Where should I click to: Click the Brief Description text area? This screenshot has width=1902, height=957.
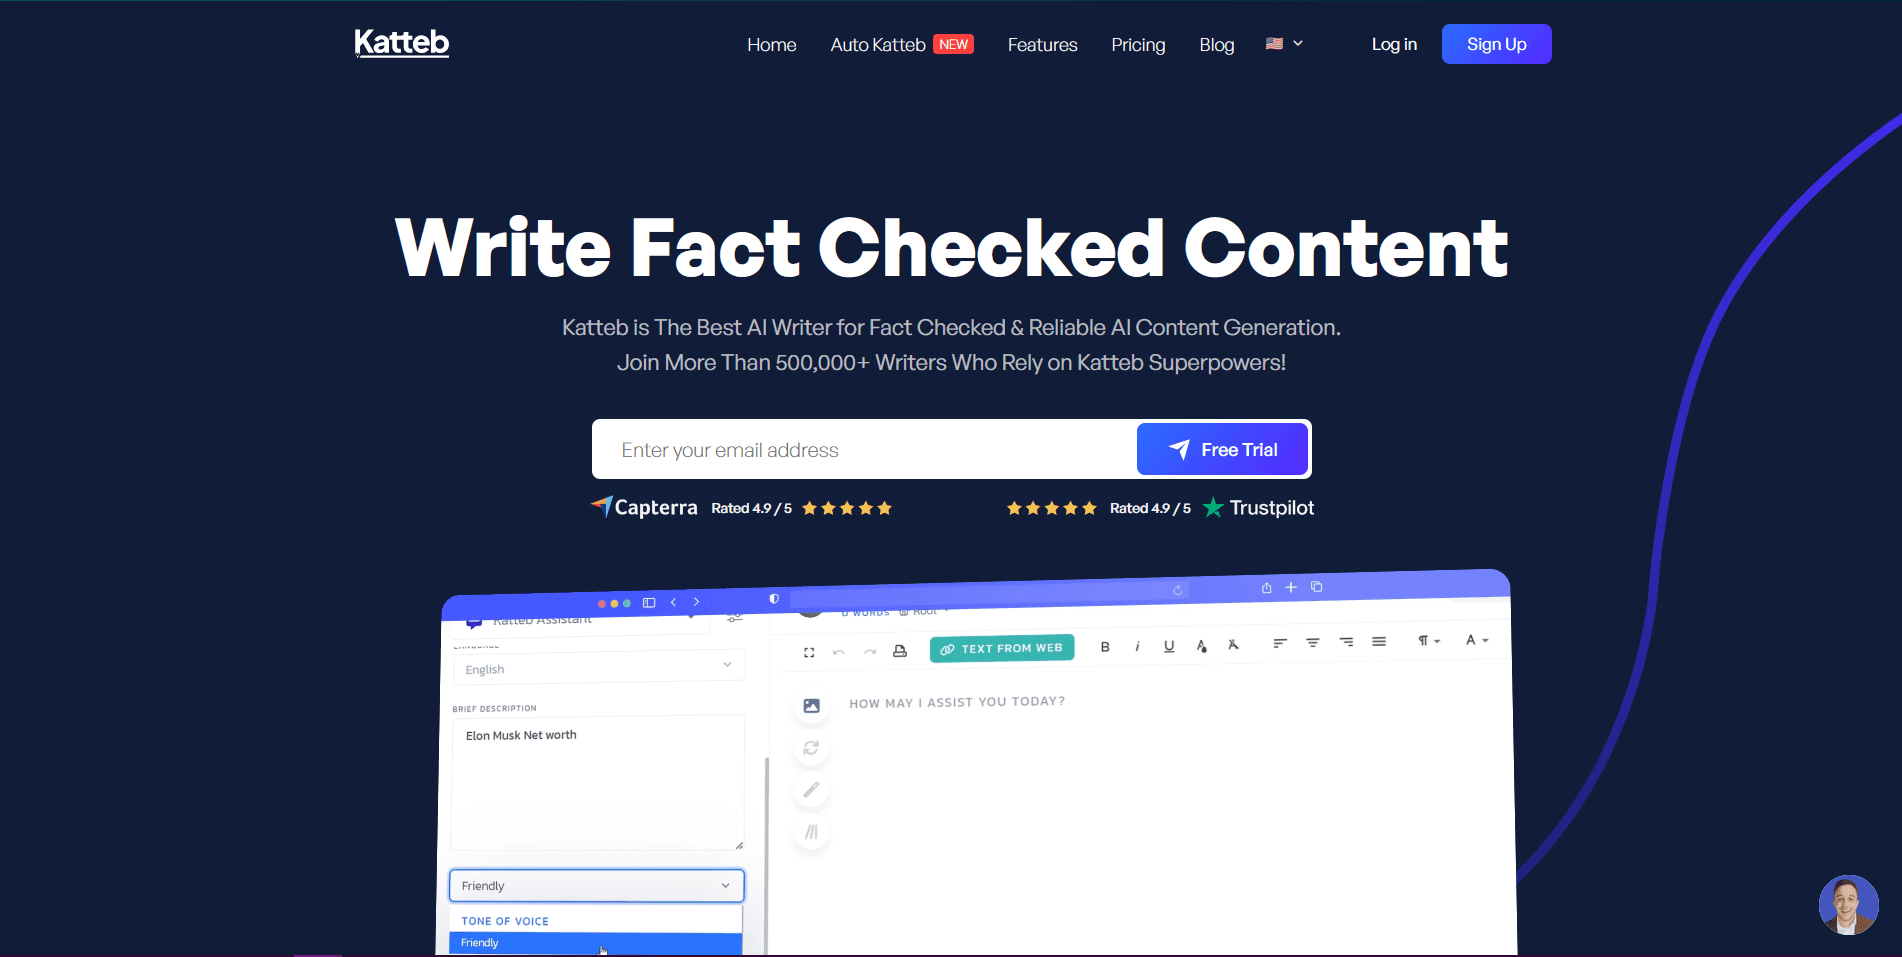point(597,783)
